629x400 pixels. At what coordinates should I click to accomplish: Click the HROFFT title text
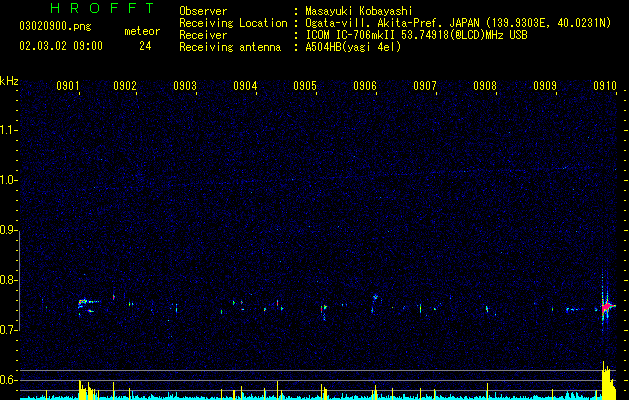click(102, 8)
